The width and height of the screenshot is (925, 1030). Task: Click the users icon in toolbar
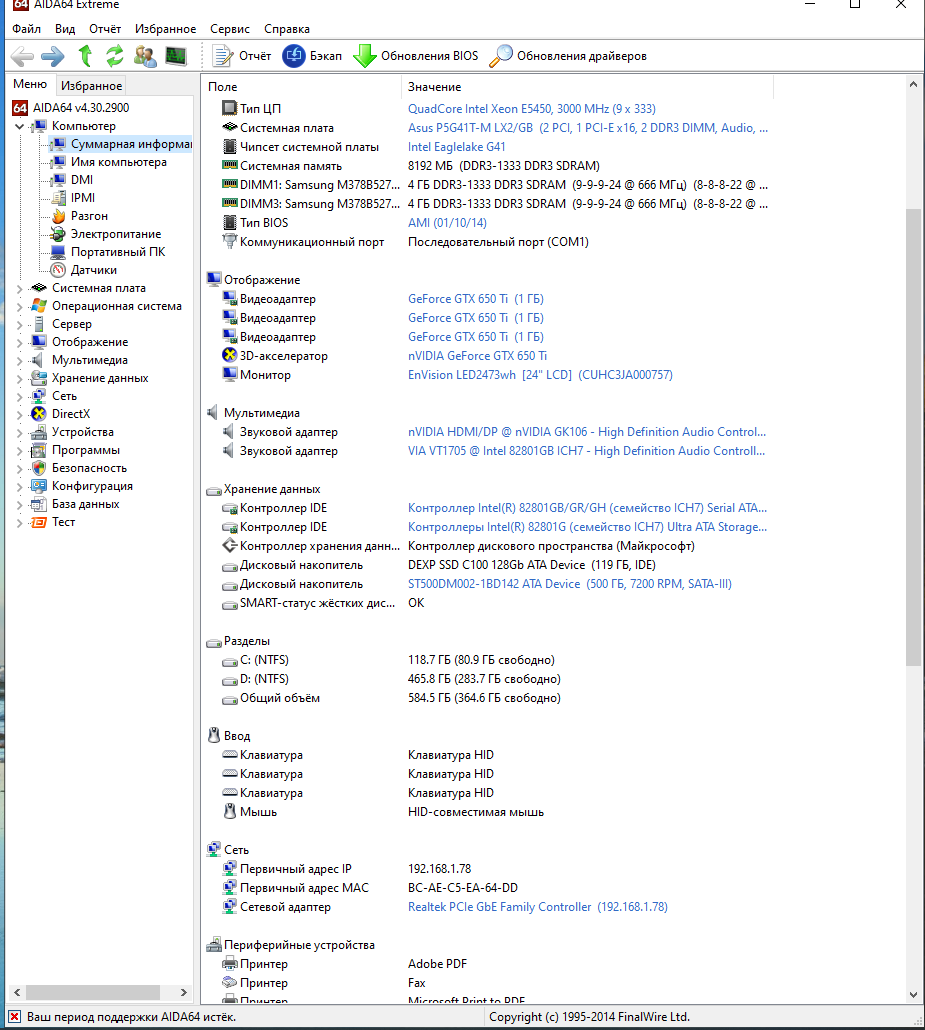click(145, 56)
